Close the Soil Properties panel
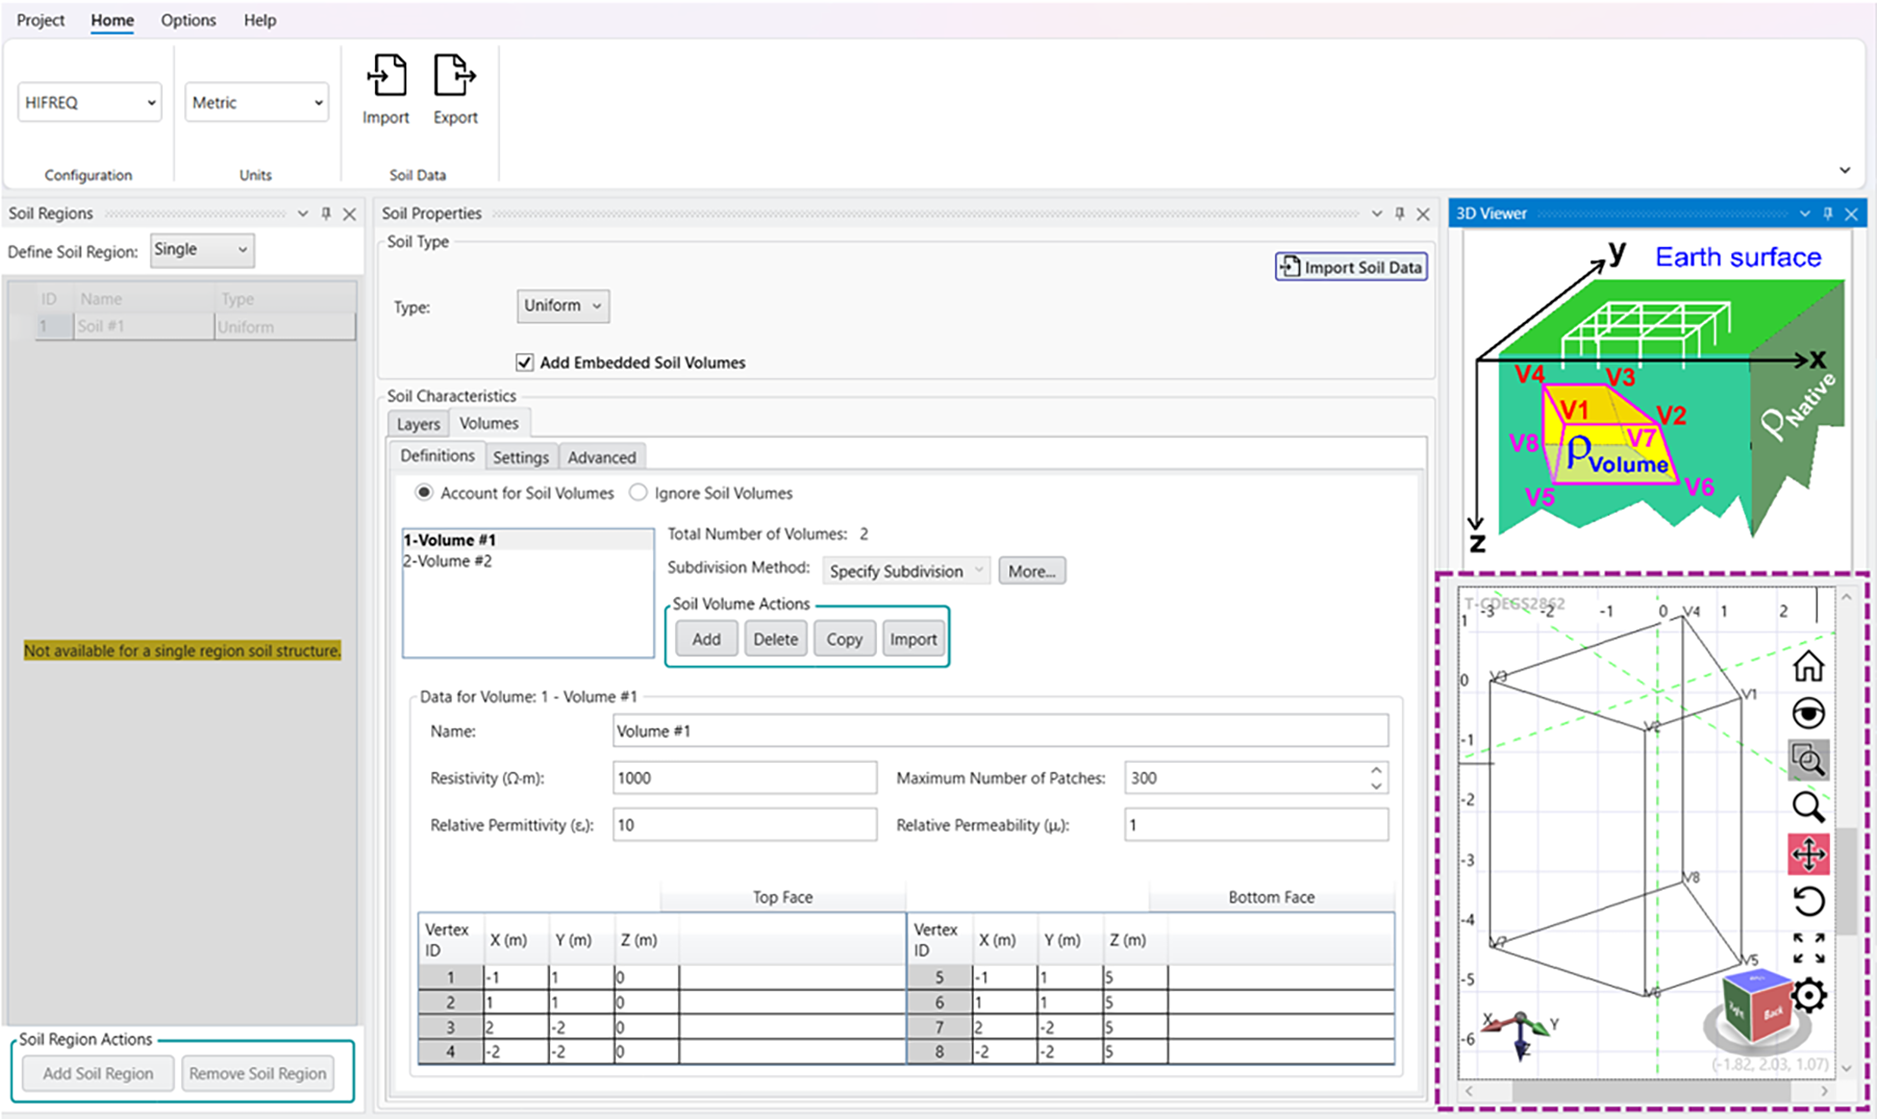Viewport: 1877px width, 1119px height. click(x=1423, y=214)
